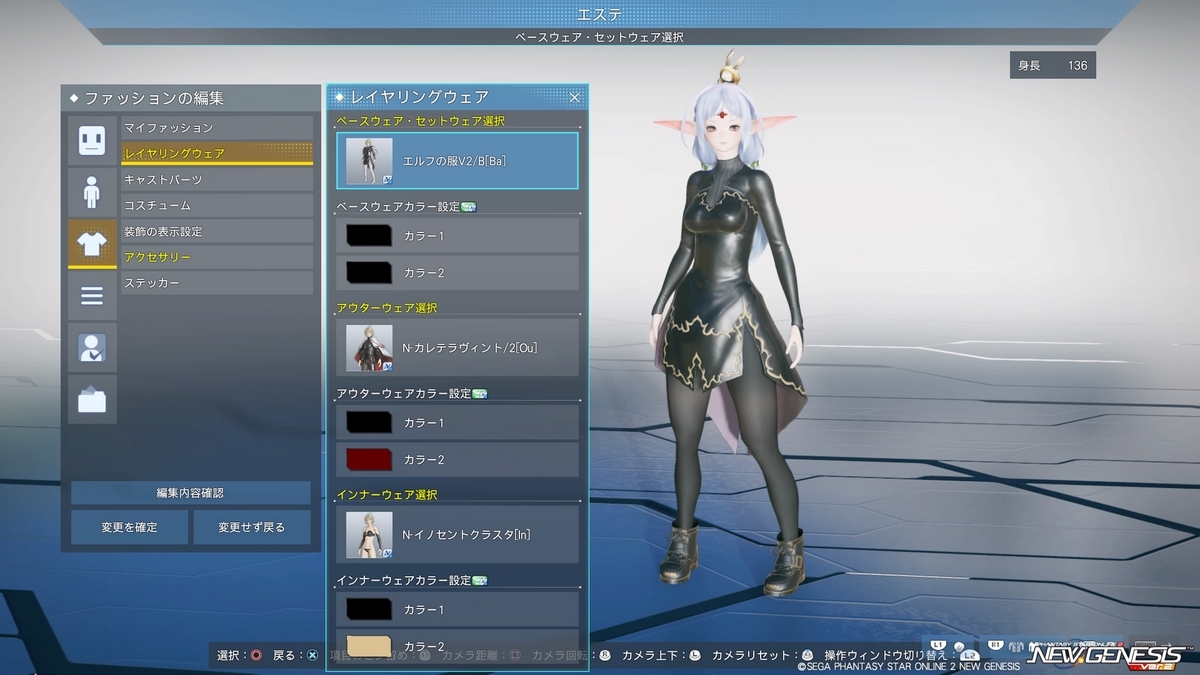
Task: Open the face editing category icon
Action: click(x=92, y=139)
